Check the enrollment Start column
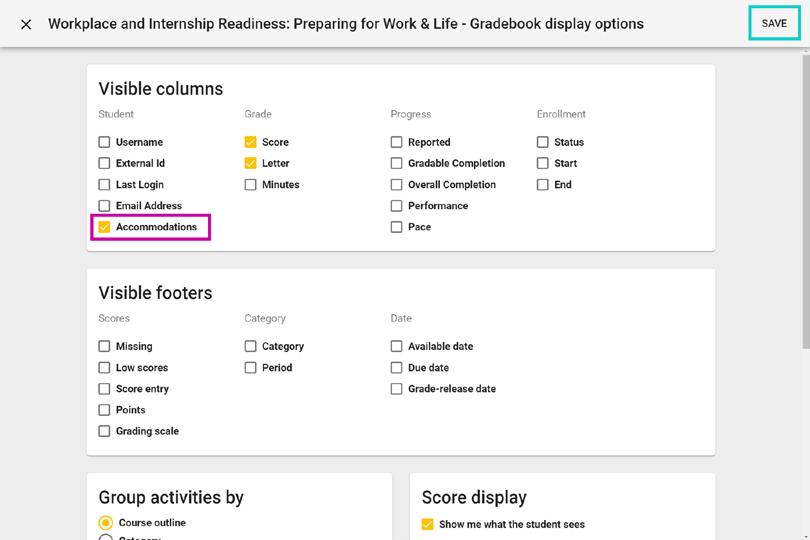 tap(542, 163)
